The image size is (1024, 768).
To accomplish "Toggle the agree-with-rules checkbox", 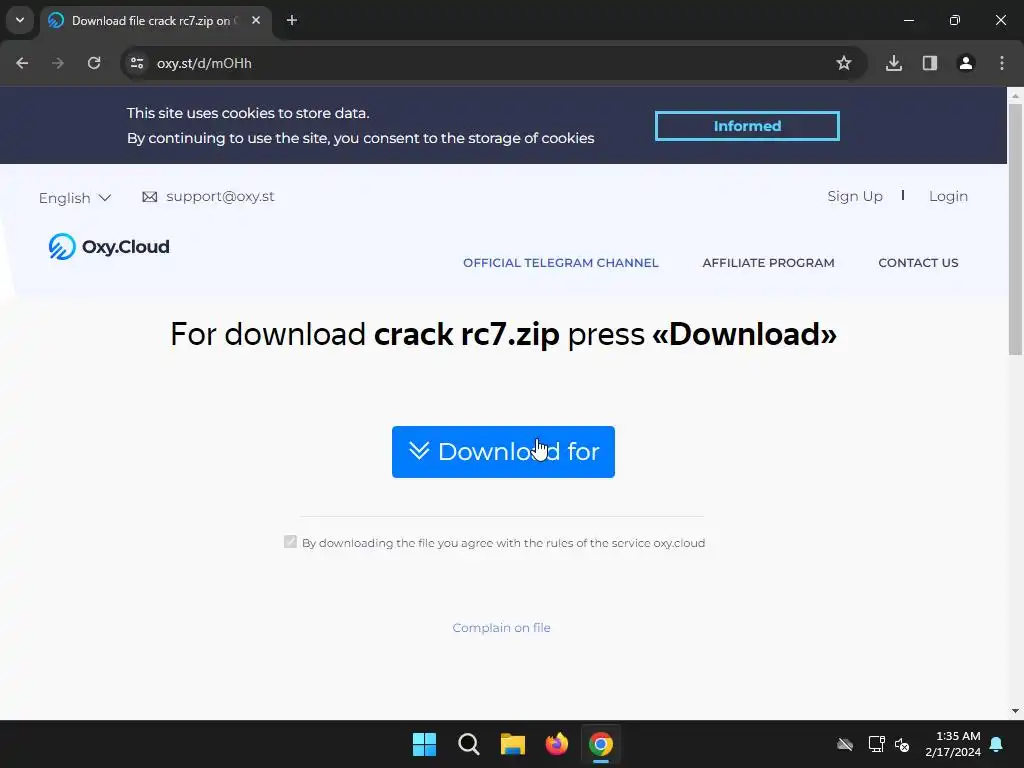I will click(x=290, y=542).
